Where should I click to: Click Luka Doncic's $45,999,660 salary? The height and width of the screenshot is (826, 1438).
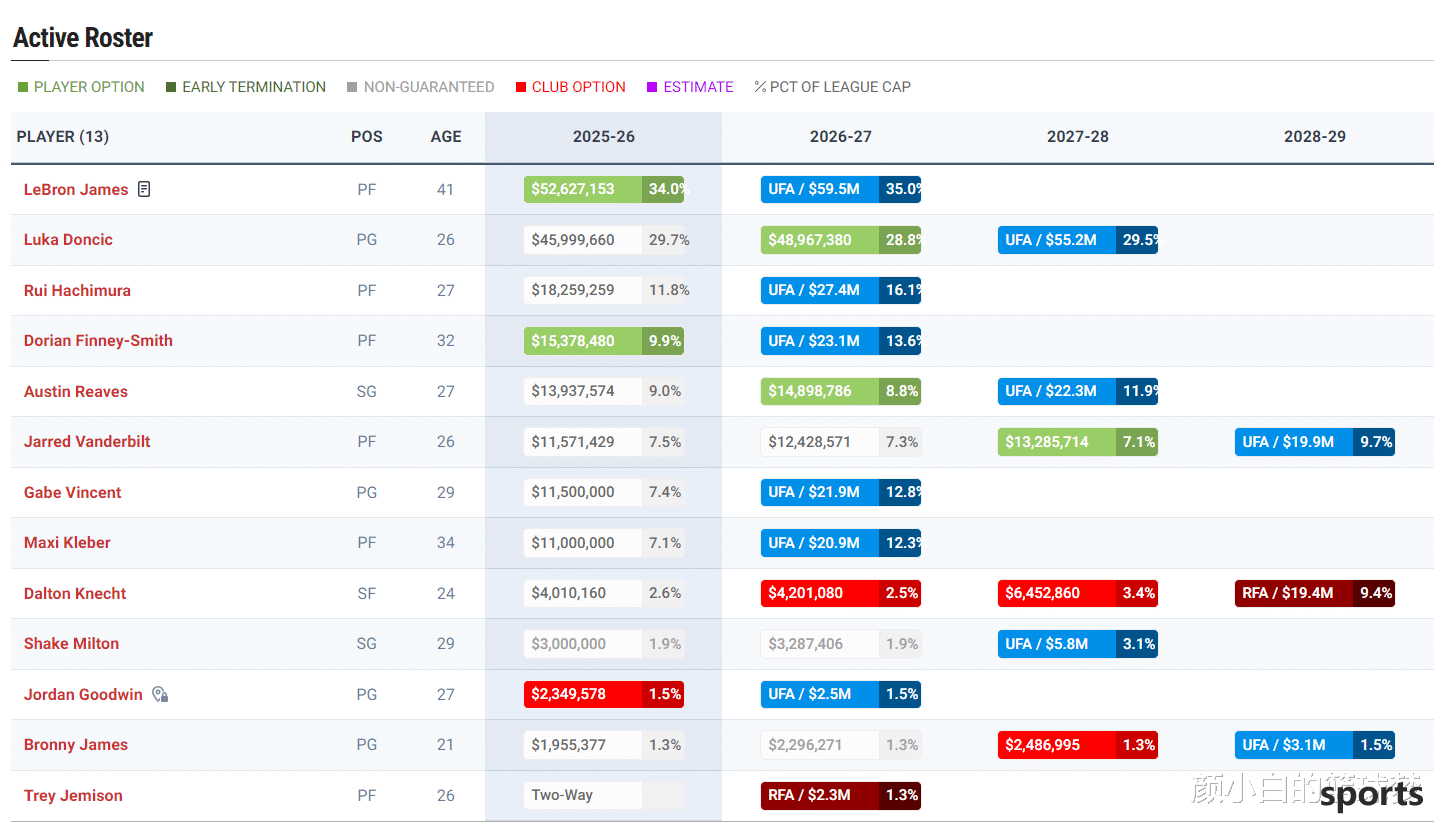(604, 240)
